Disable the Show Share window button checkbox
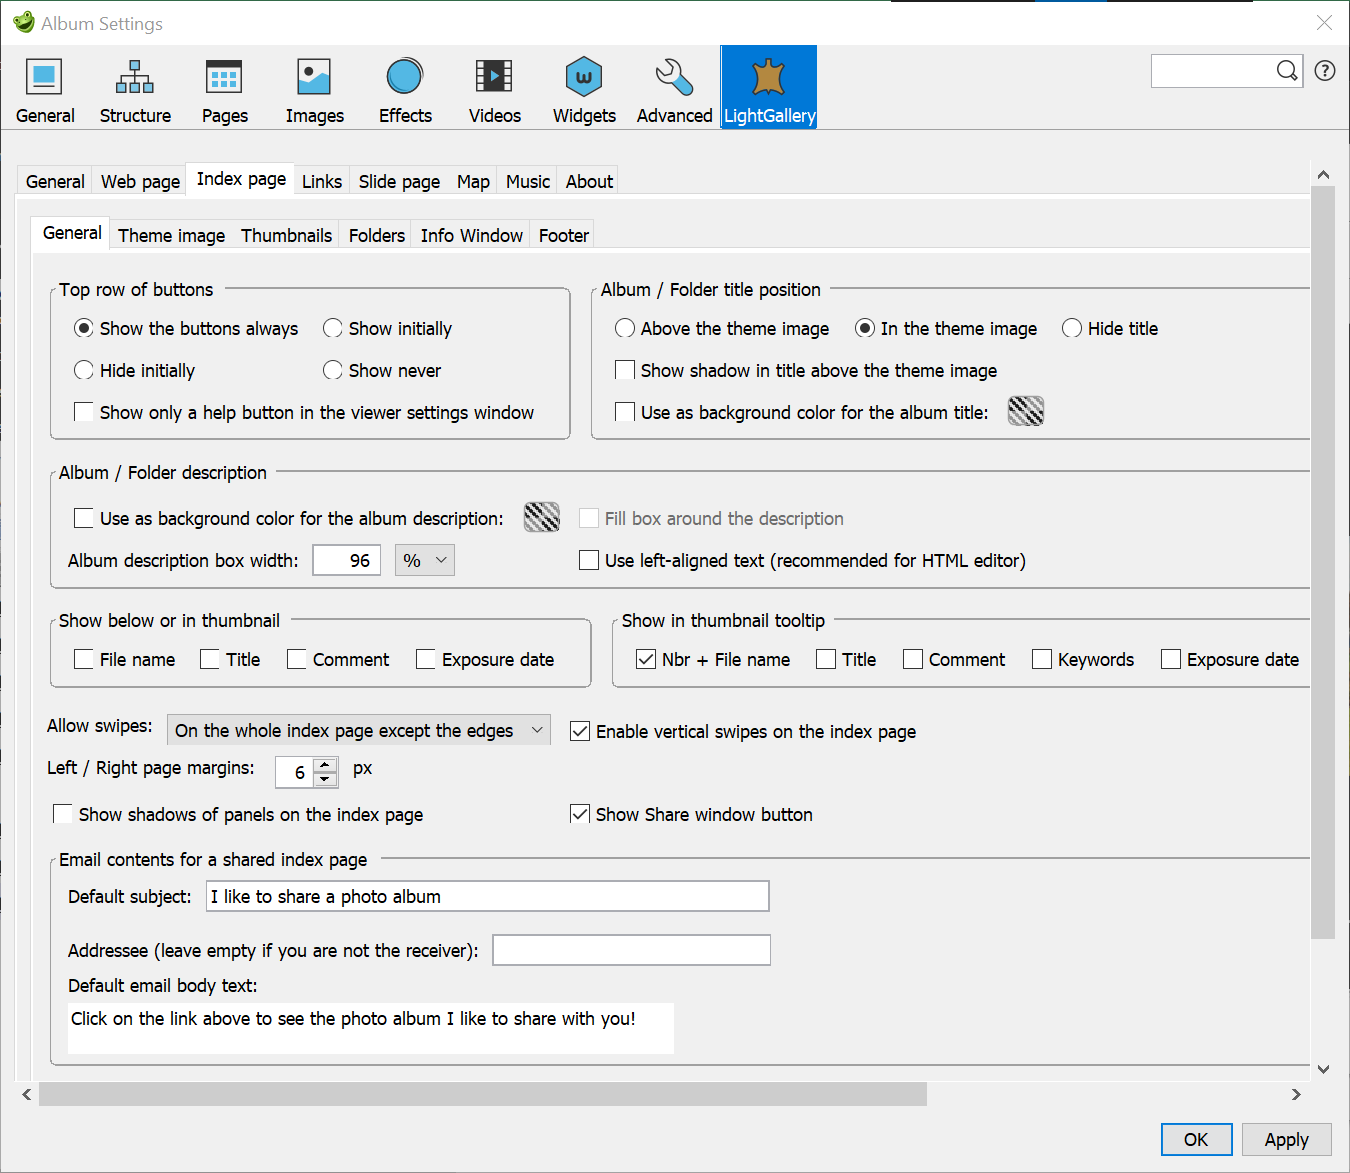This screenshot has width=1350, height=1173. [580, 814]
